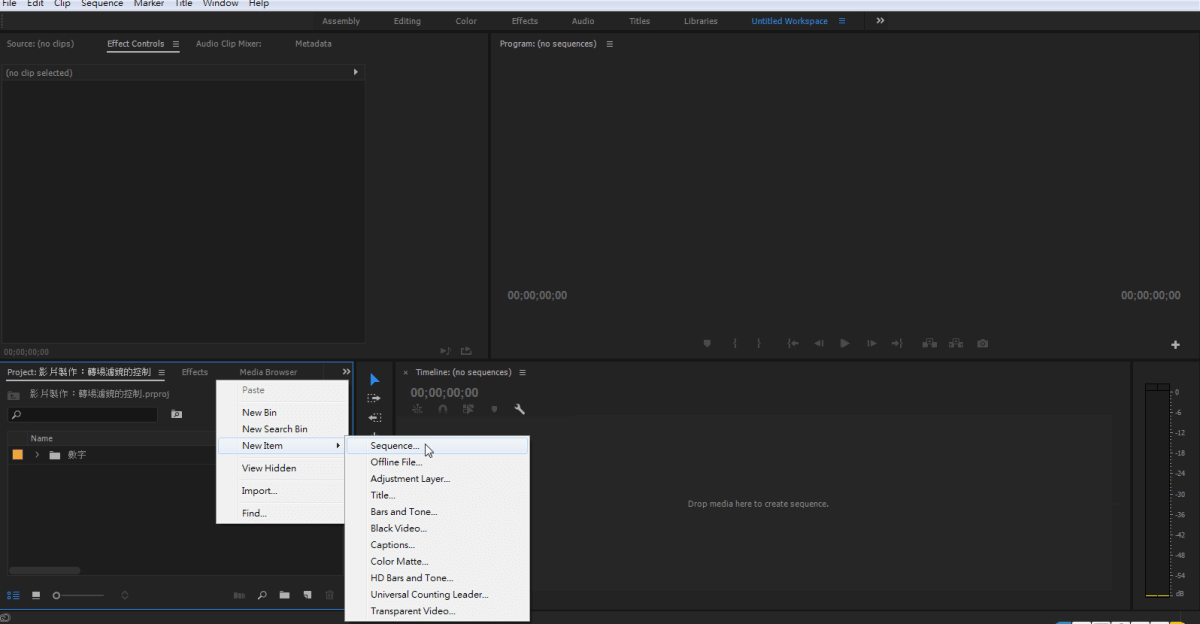This screenshot has width=1200, height=624.
Task: Click the New Item icon at Project panel bottom
Action: coord(308,595)
